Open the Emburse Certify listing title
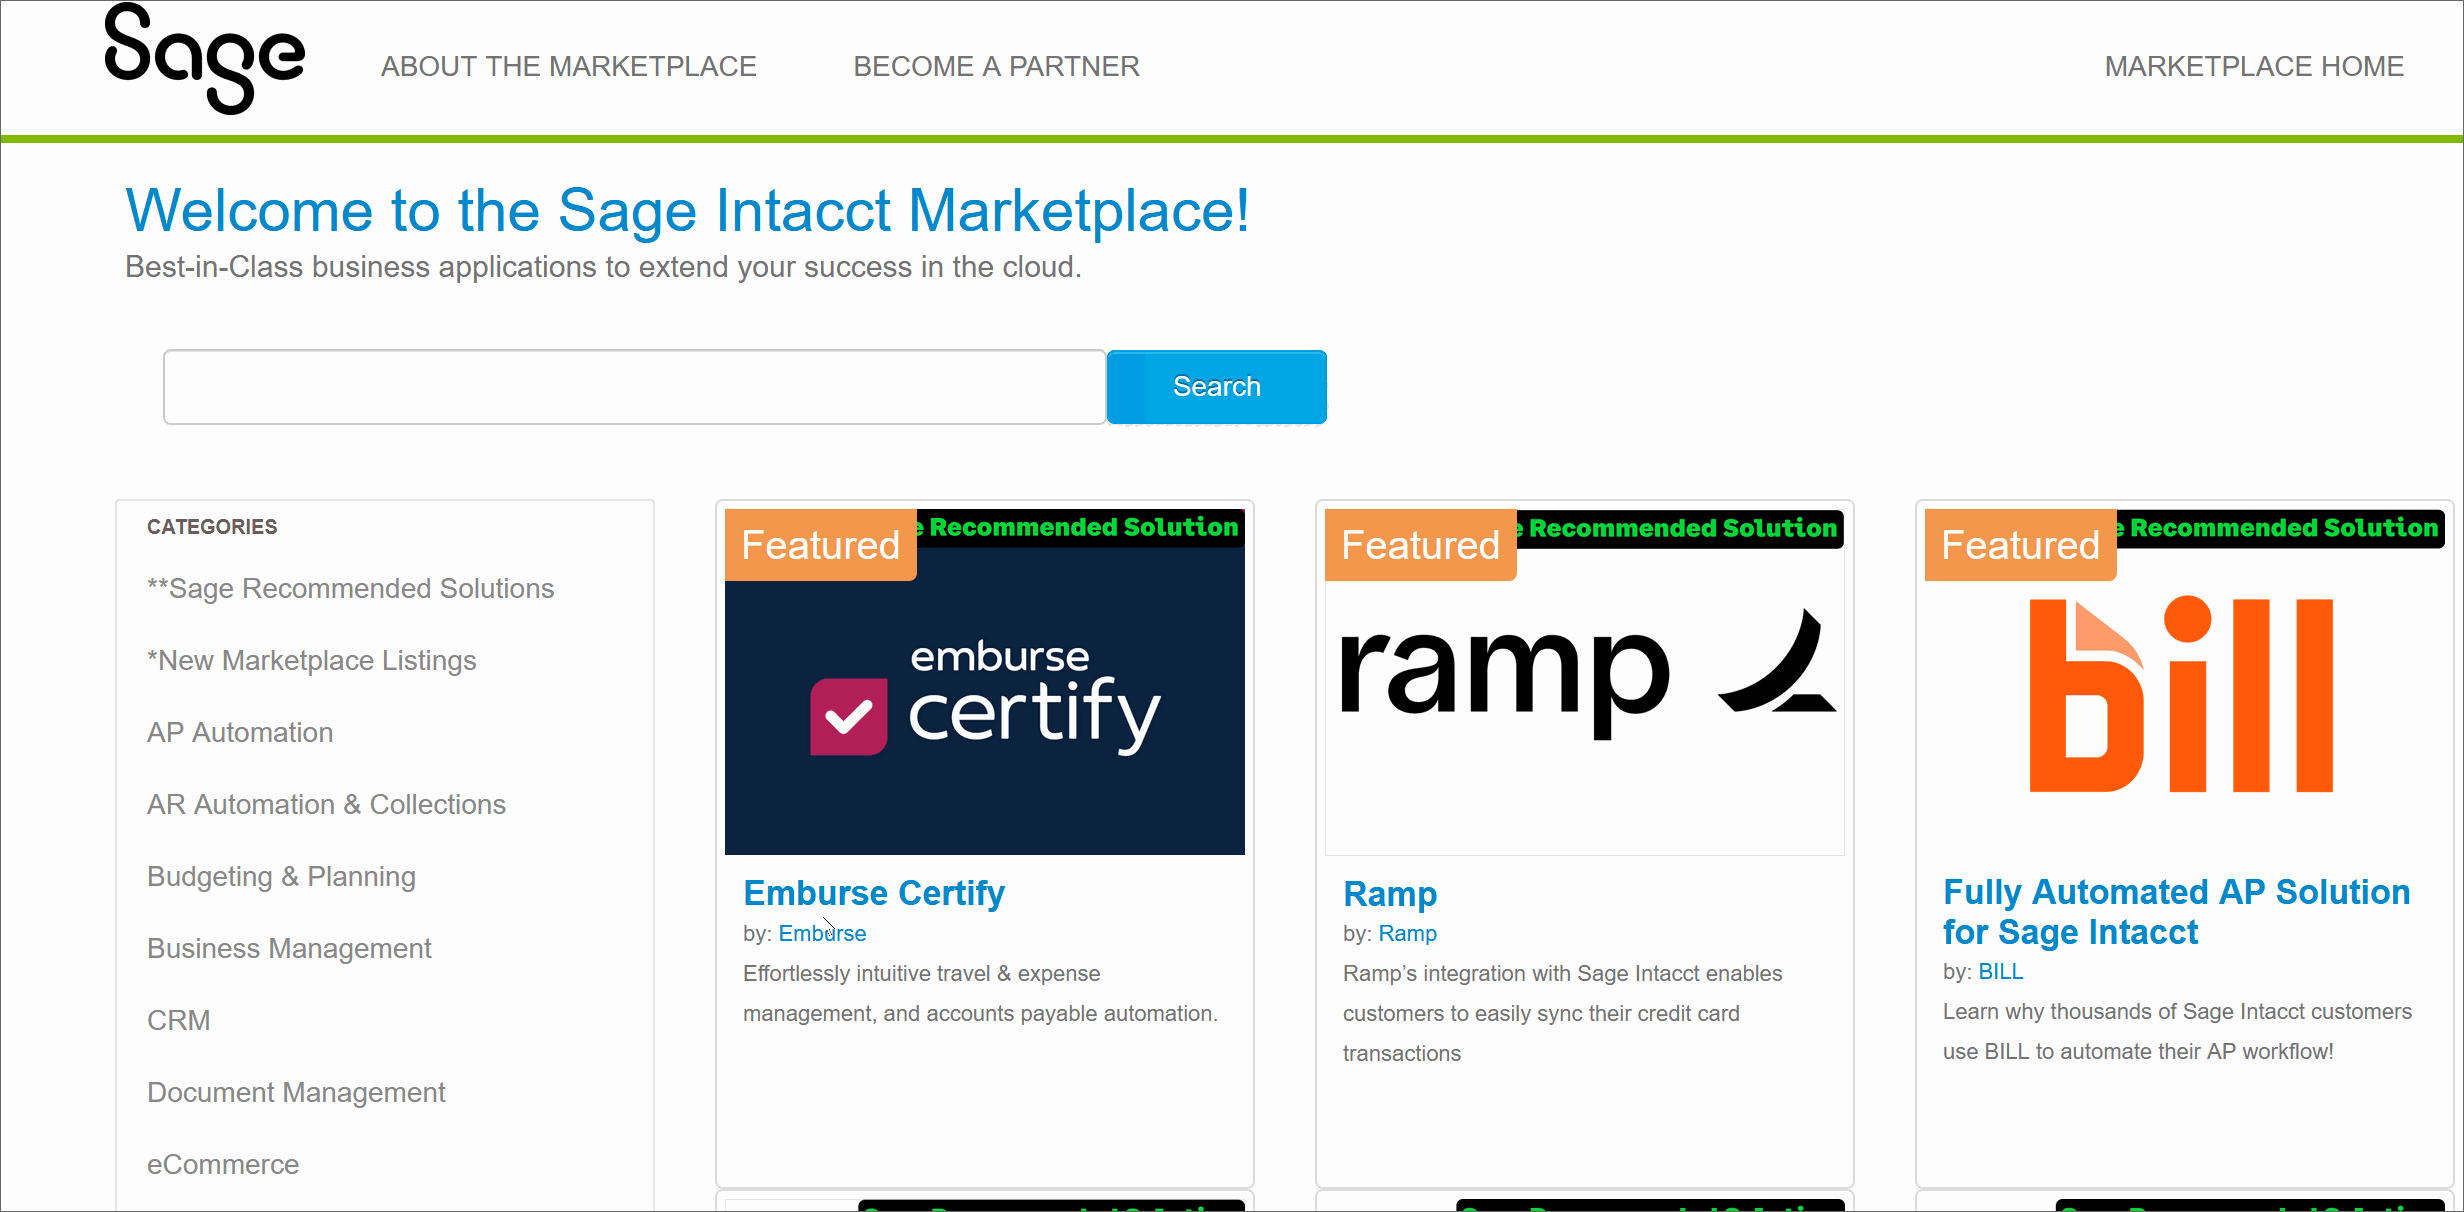Screen dimensions: 2464x1212 point(874,893)
